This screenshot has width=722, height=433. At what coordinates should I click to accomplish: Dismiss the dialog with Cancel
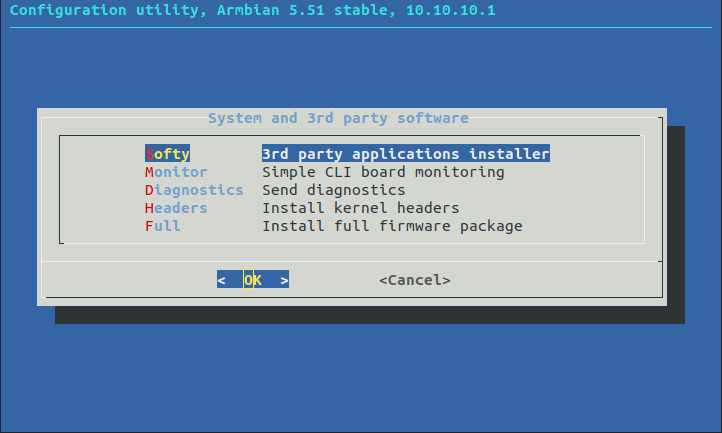coord(415,280)
